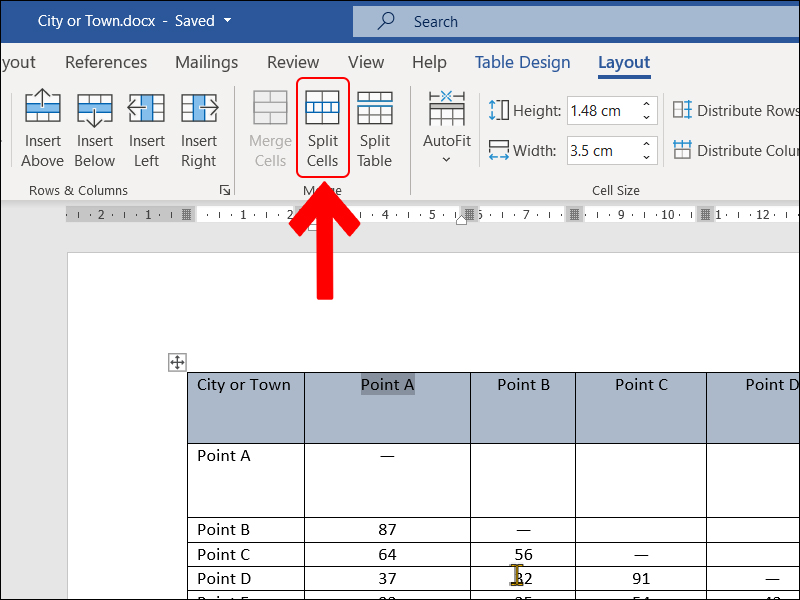Click in the Search box
This screenshot has height=600, width=800.
pos(560,21)
